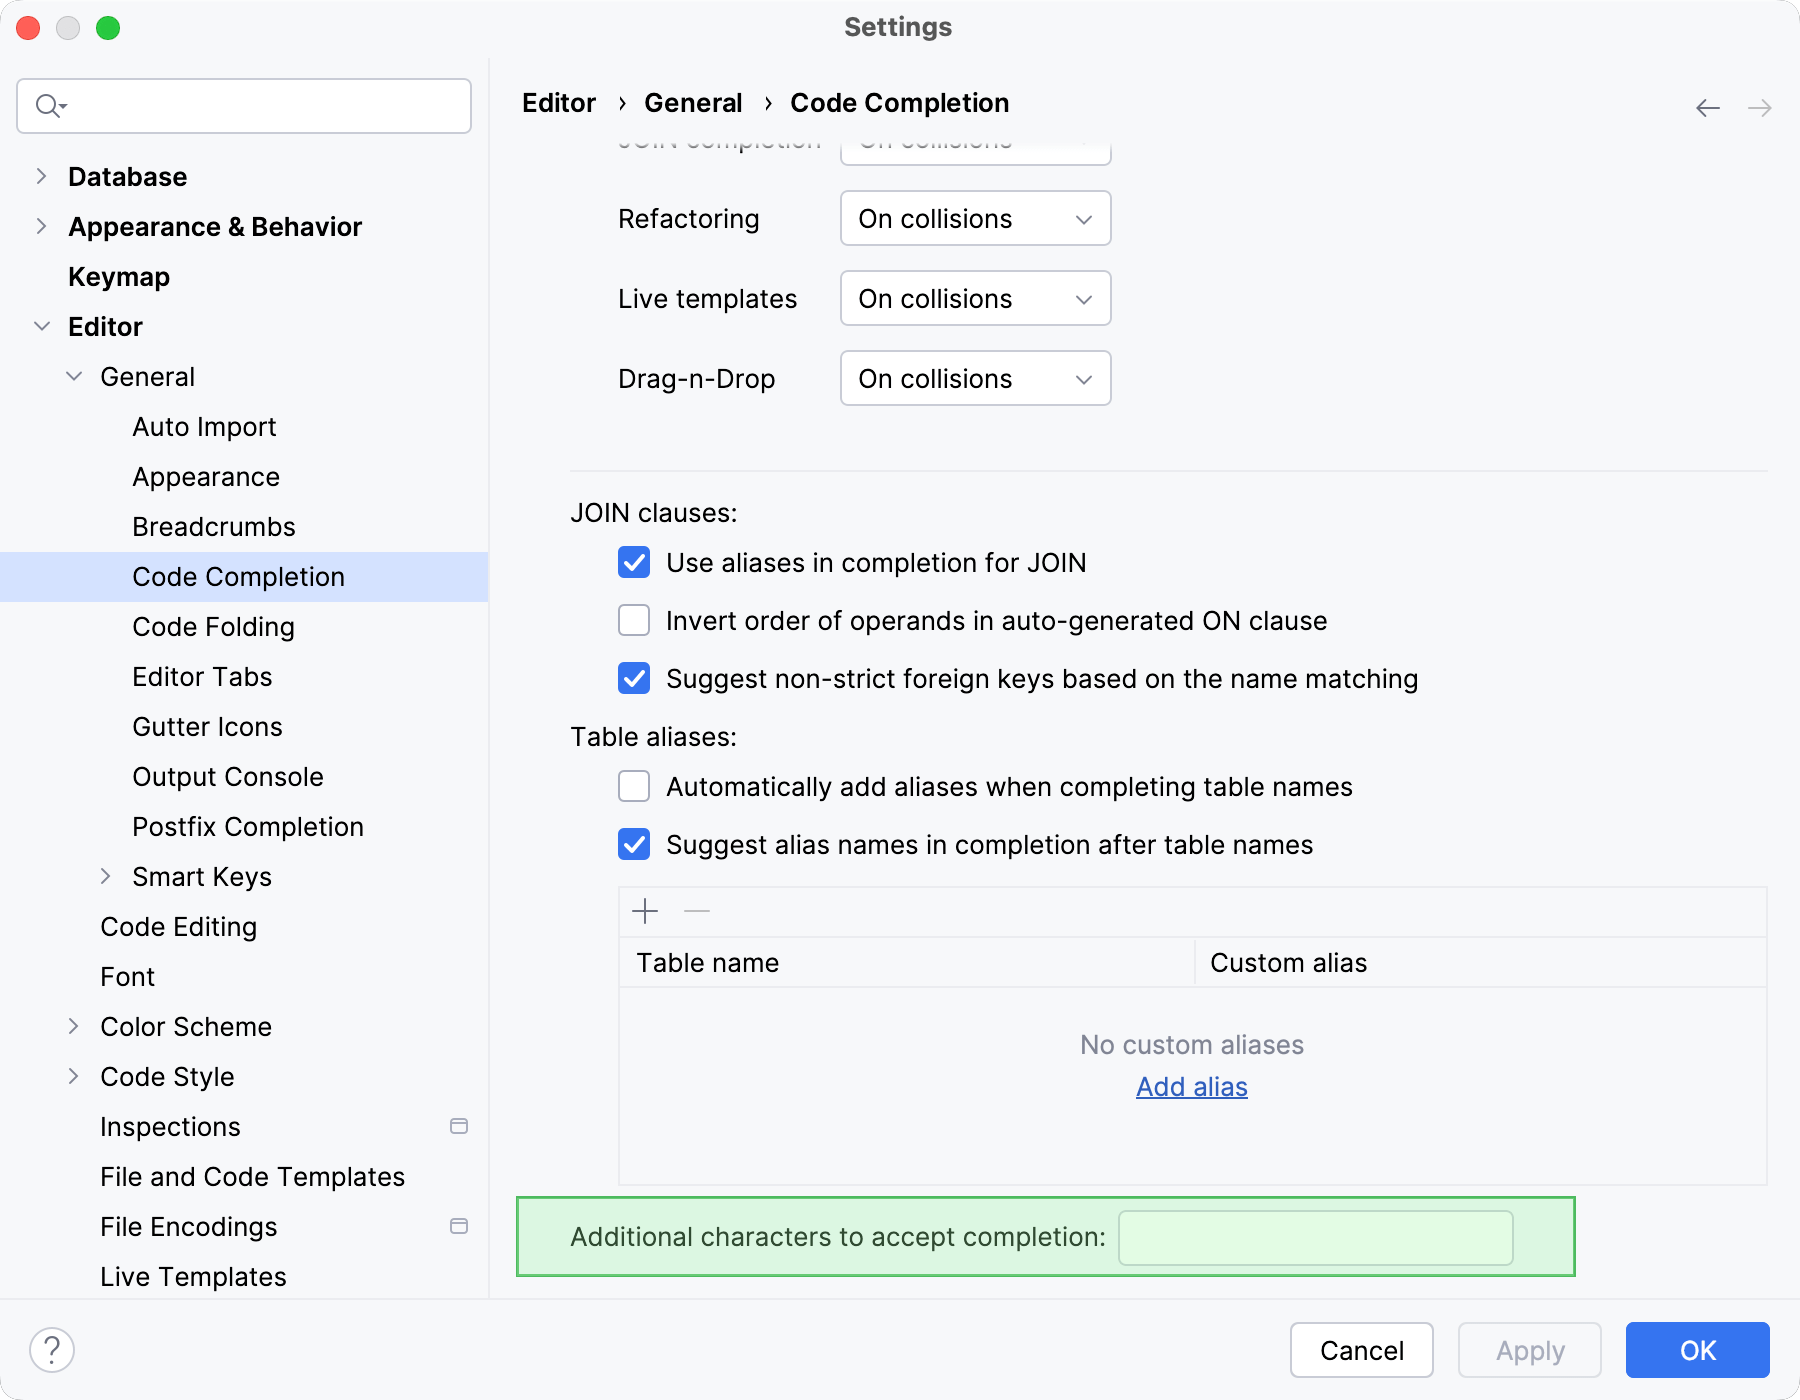Click the Additional characters to accept completion field
1800x1400 pixels.
[x=1314, y=1237]
